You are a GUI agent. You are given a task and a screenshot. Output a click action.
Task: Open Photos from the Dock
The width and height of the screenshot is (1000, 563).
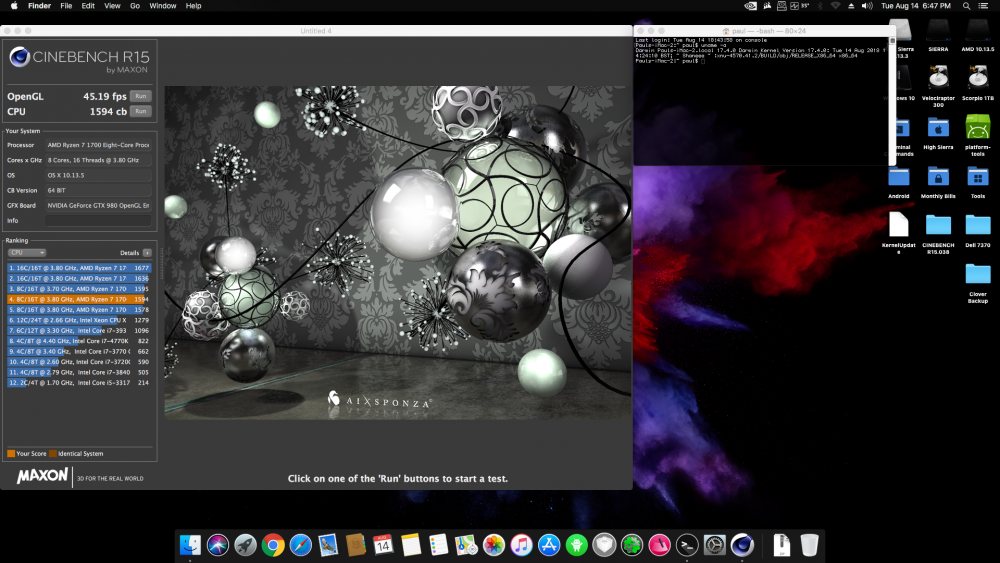pyautogui.click(x=494, y=545)
